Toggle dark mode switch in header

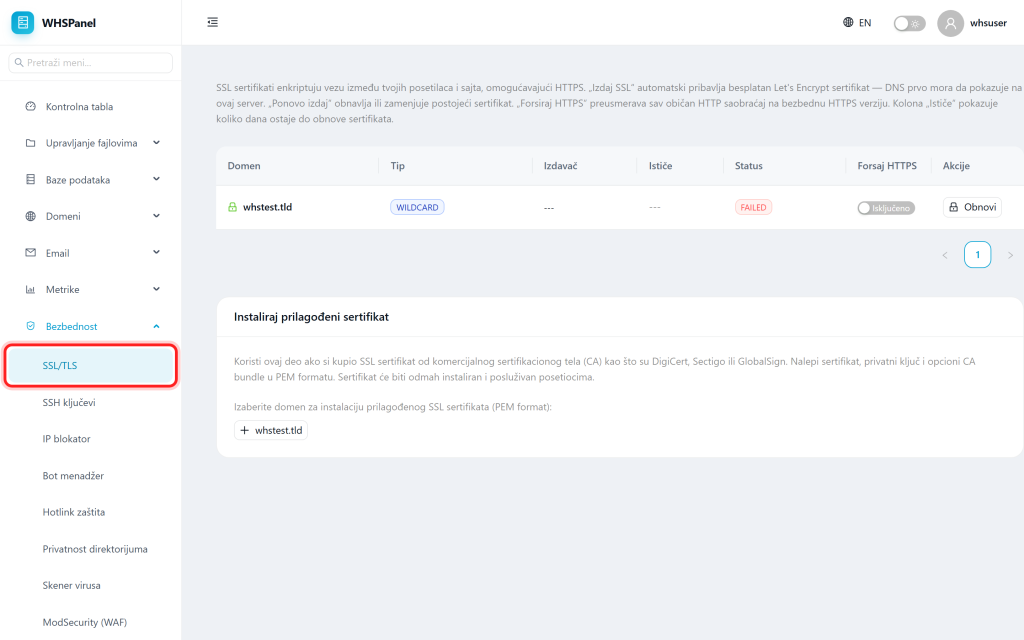909,24
